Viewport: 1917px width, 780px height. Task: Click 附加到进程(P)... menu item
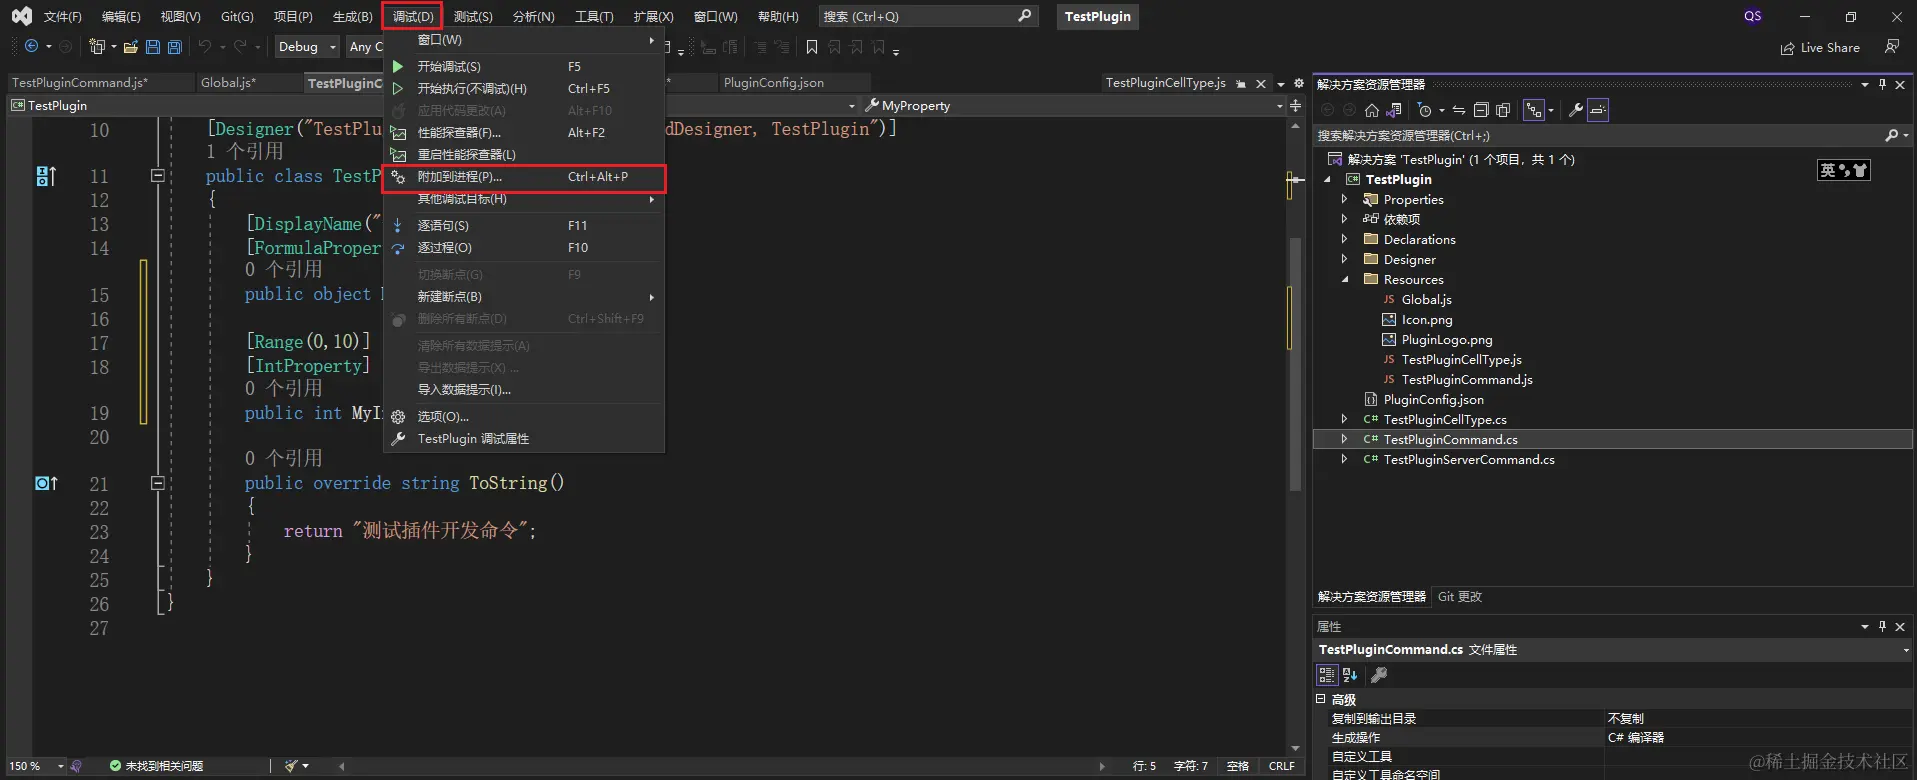(x=524, y=177)
